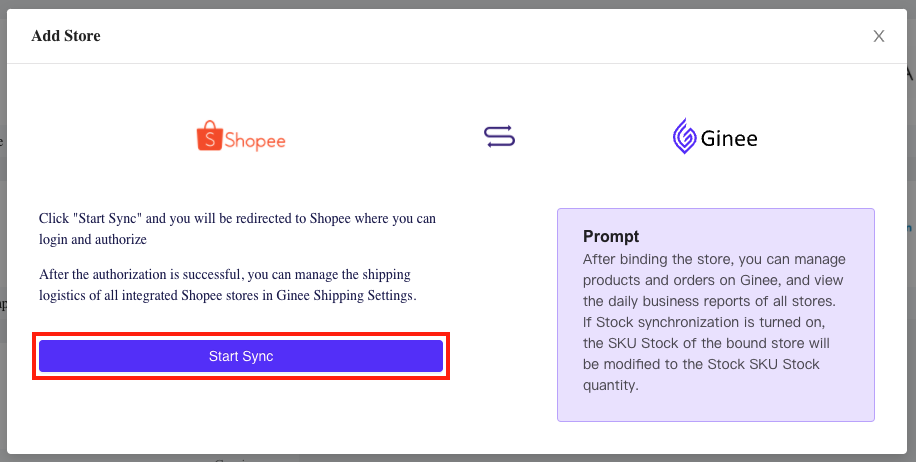This screenshot has height=462, width=916.
Task: Click the sync arrows icon between logos
Action: click(499, 136)
